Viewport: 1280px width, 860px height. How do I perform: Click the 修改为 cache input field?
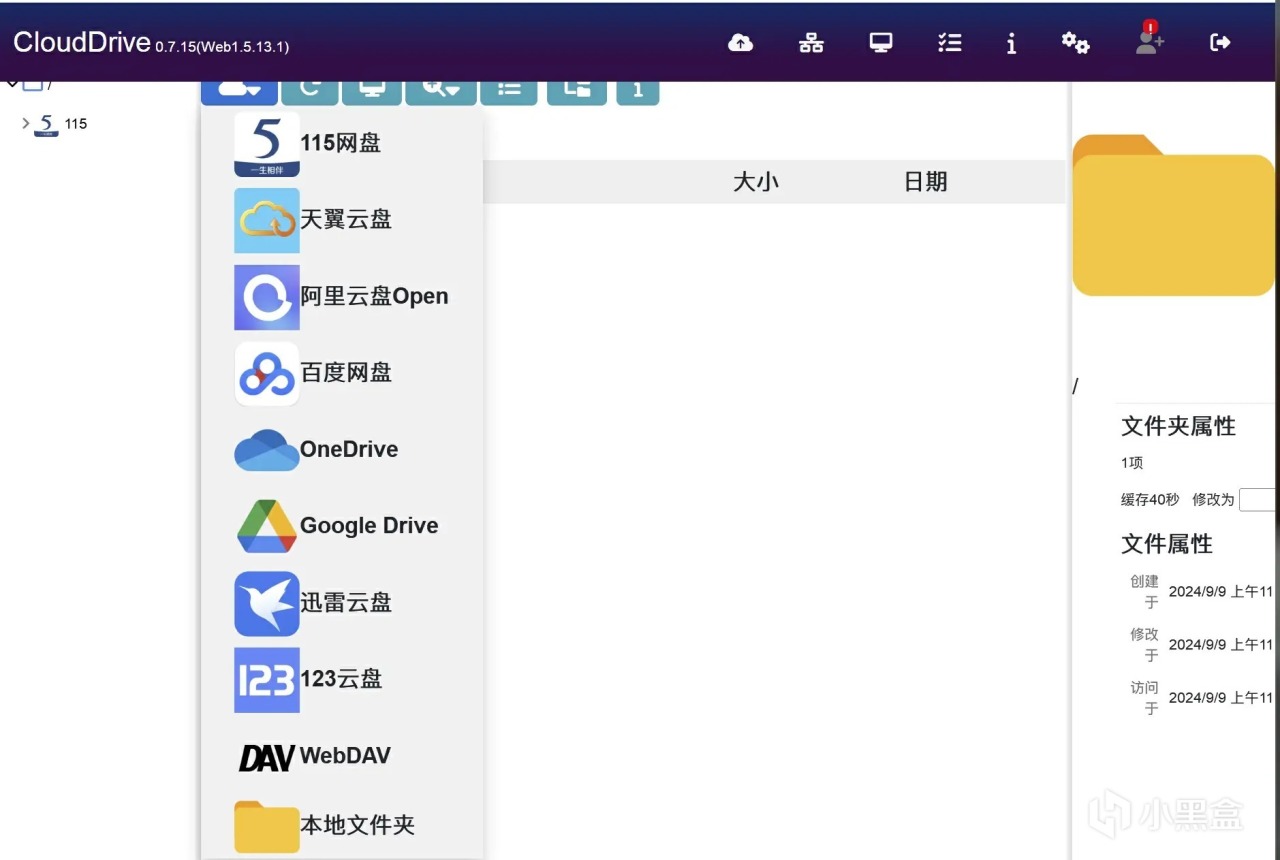pos(1259,499)
